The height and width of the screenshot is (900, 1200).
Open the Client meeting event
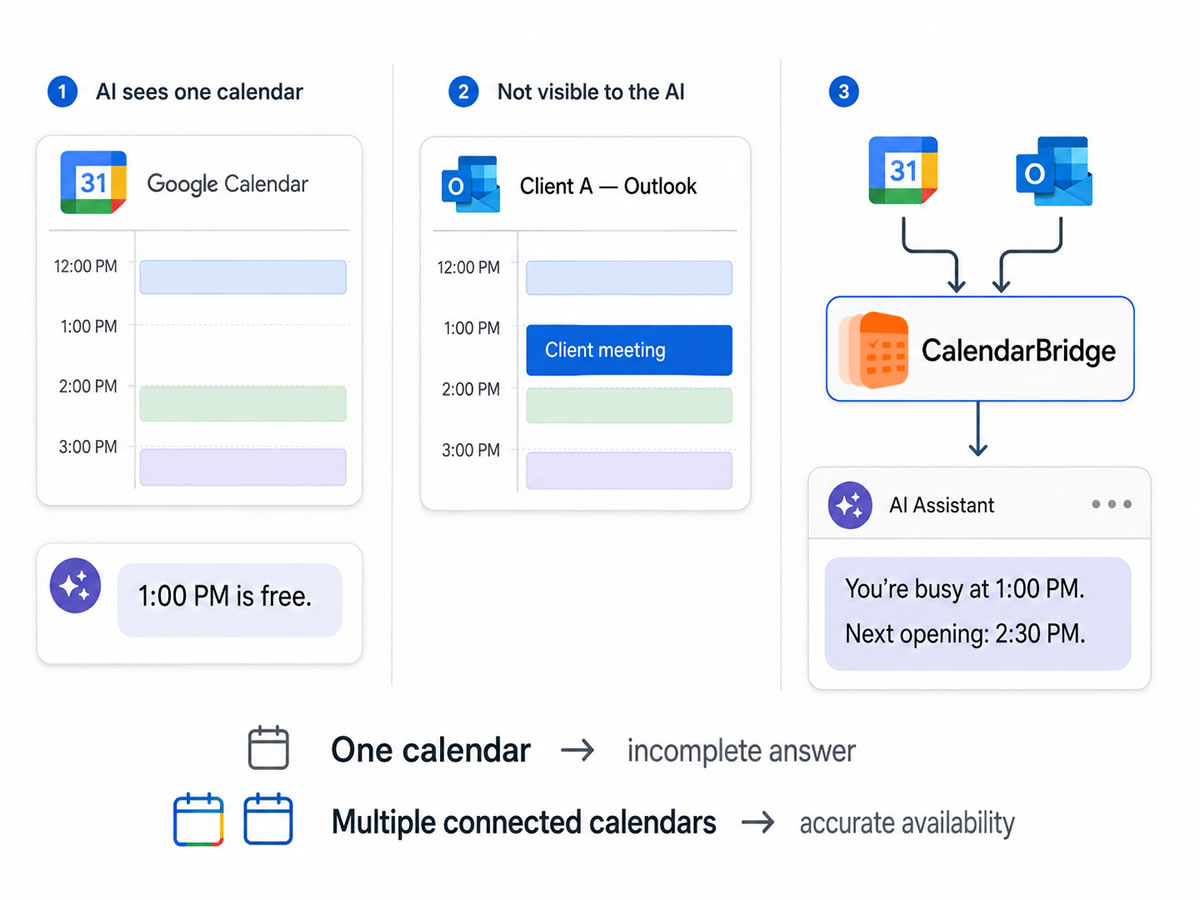pyautogui.click(x=629, y=350)
